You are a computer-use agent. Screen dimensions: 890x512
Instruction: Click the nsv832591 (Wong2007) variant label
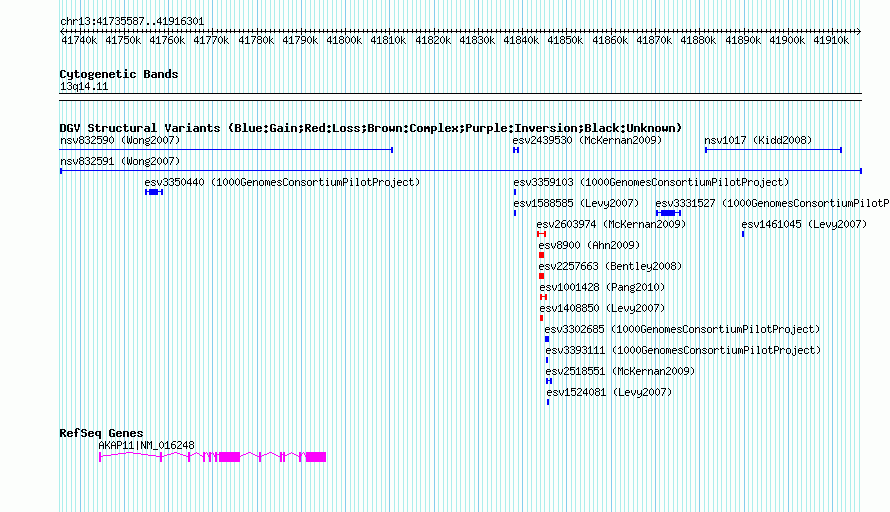[120, 161]
